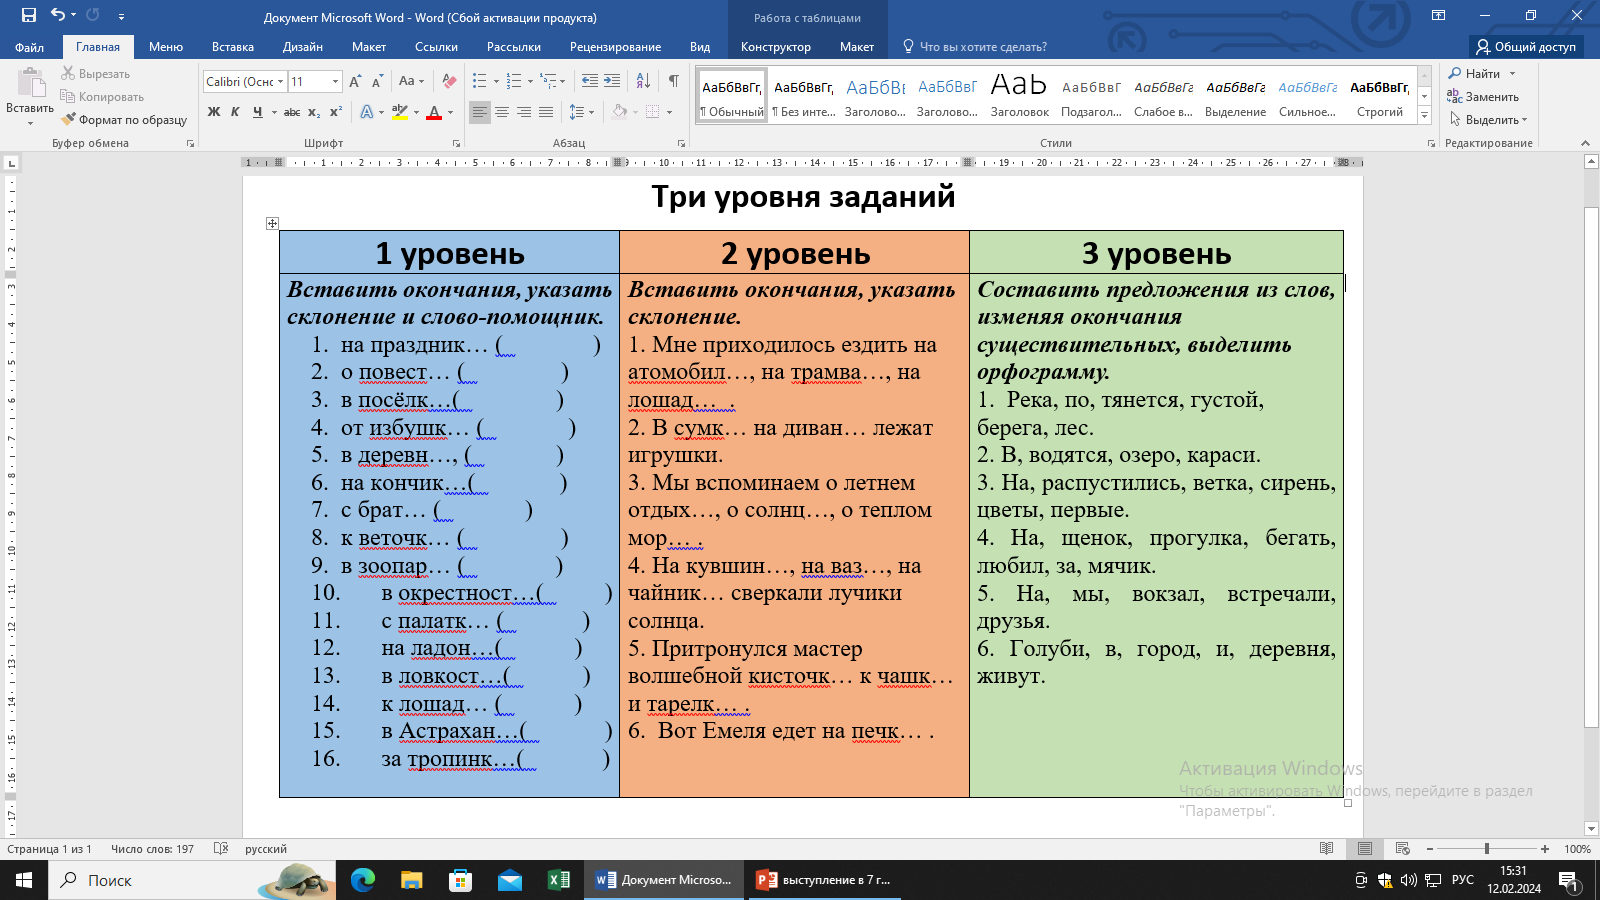1600x900 pixels.
Task: Click the Общий доступ share button
Action: (x=1526, y=47)
